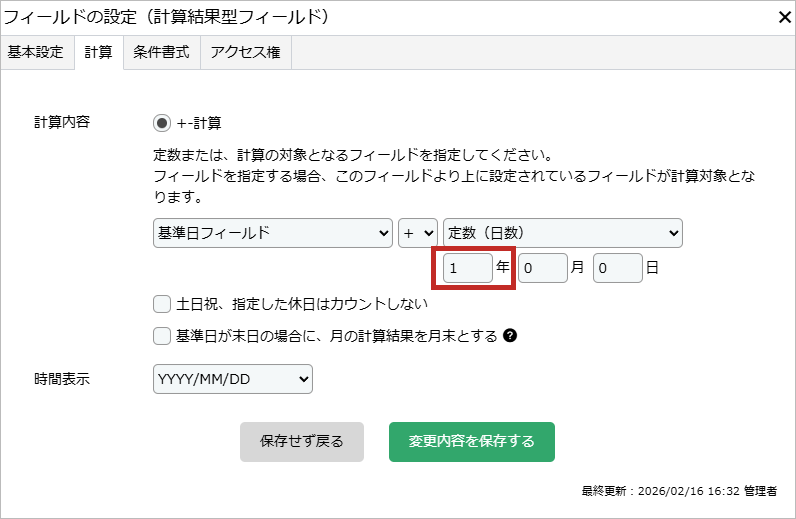Expand the + operator dropdown
The width and height of the screenshot is (796, 519).
point(418,233)
